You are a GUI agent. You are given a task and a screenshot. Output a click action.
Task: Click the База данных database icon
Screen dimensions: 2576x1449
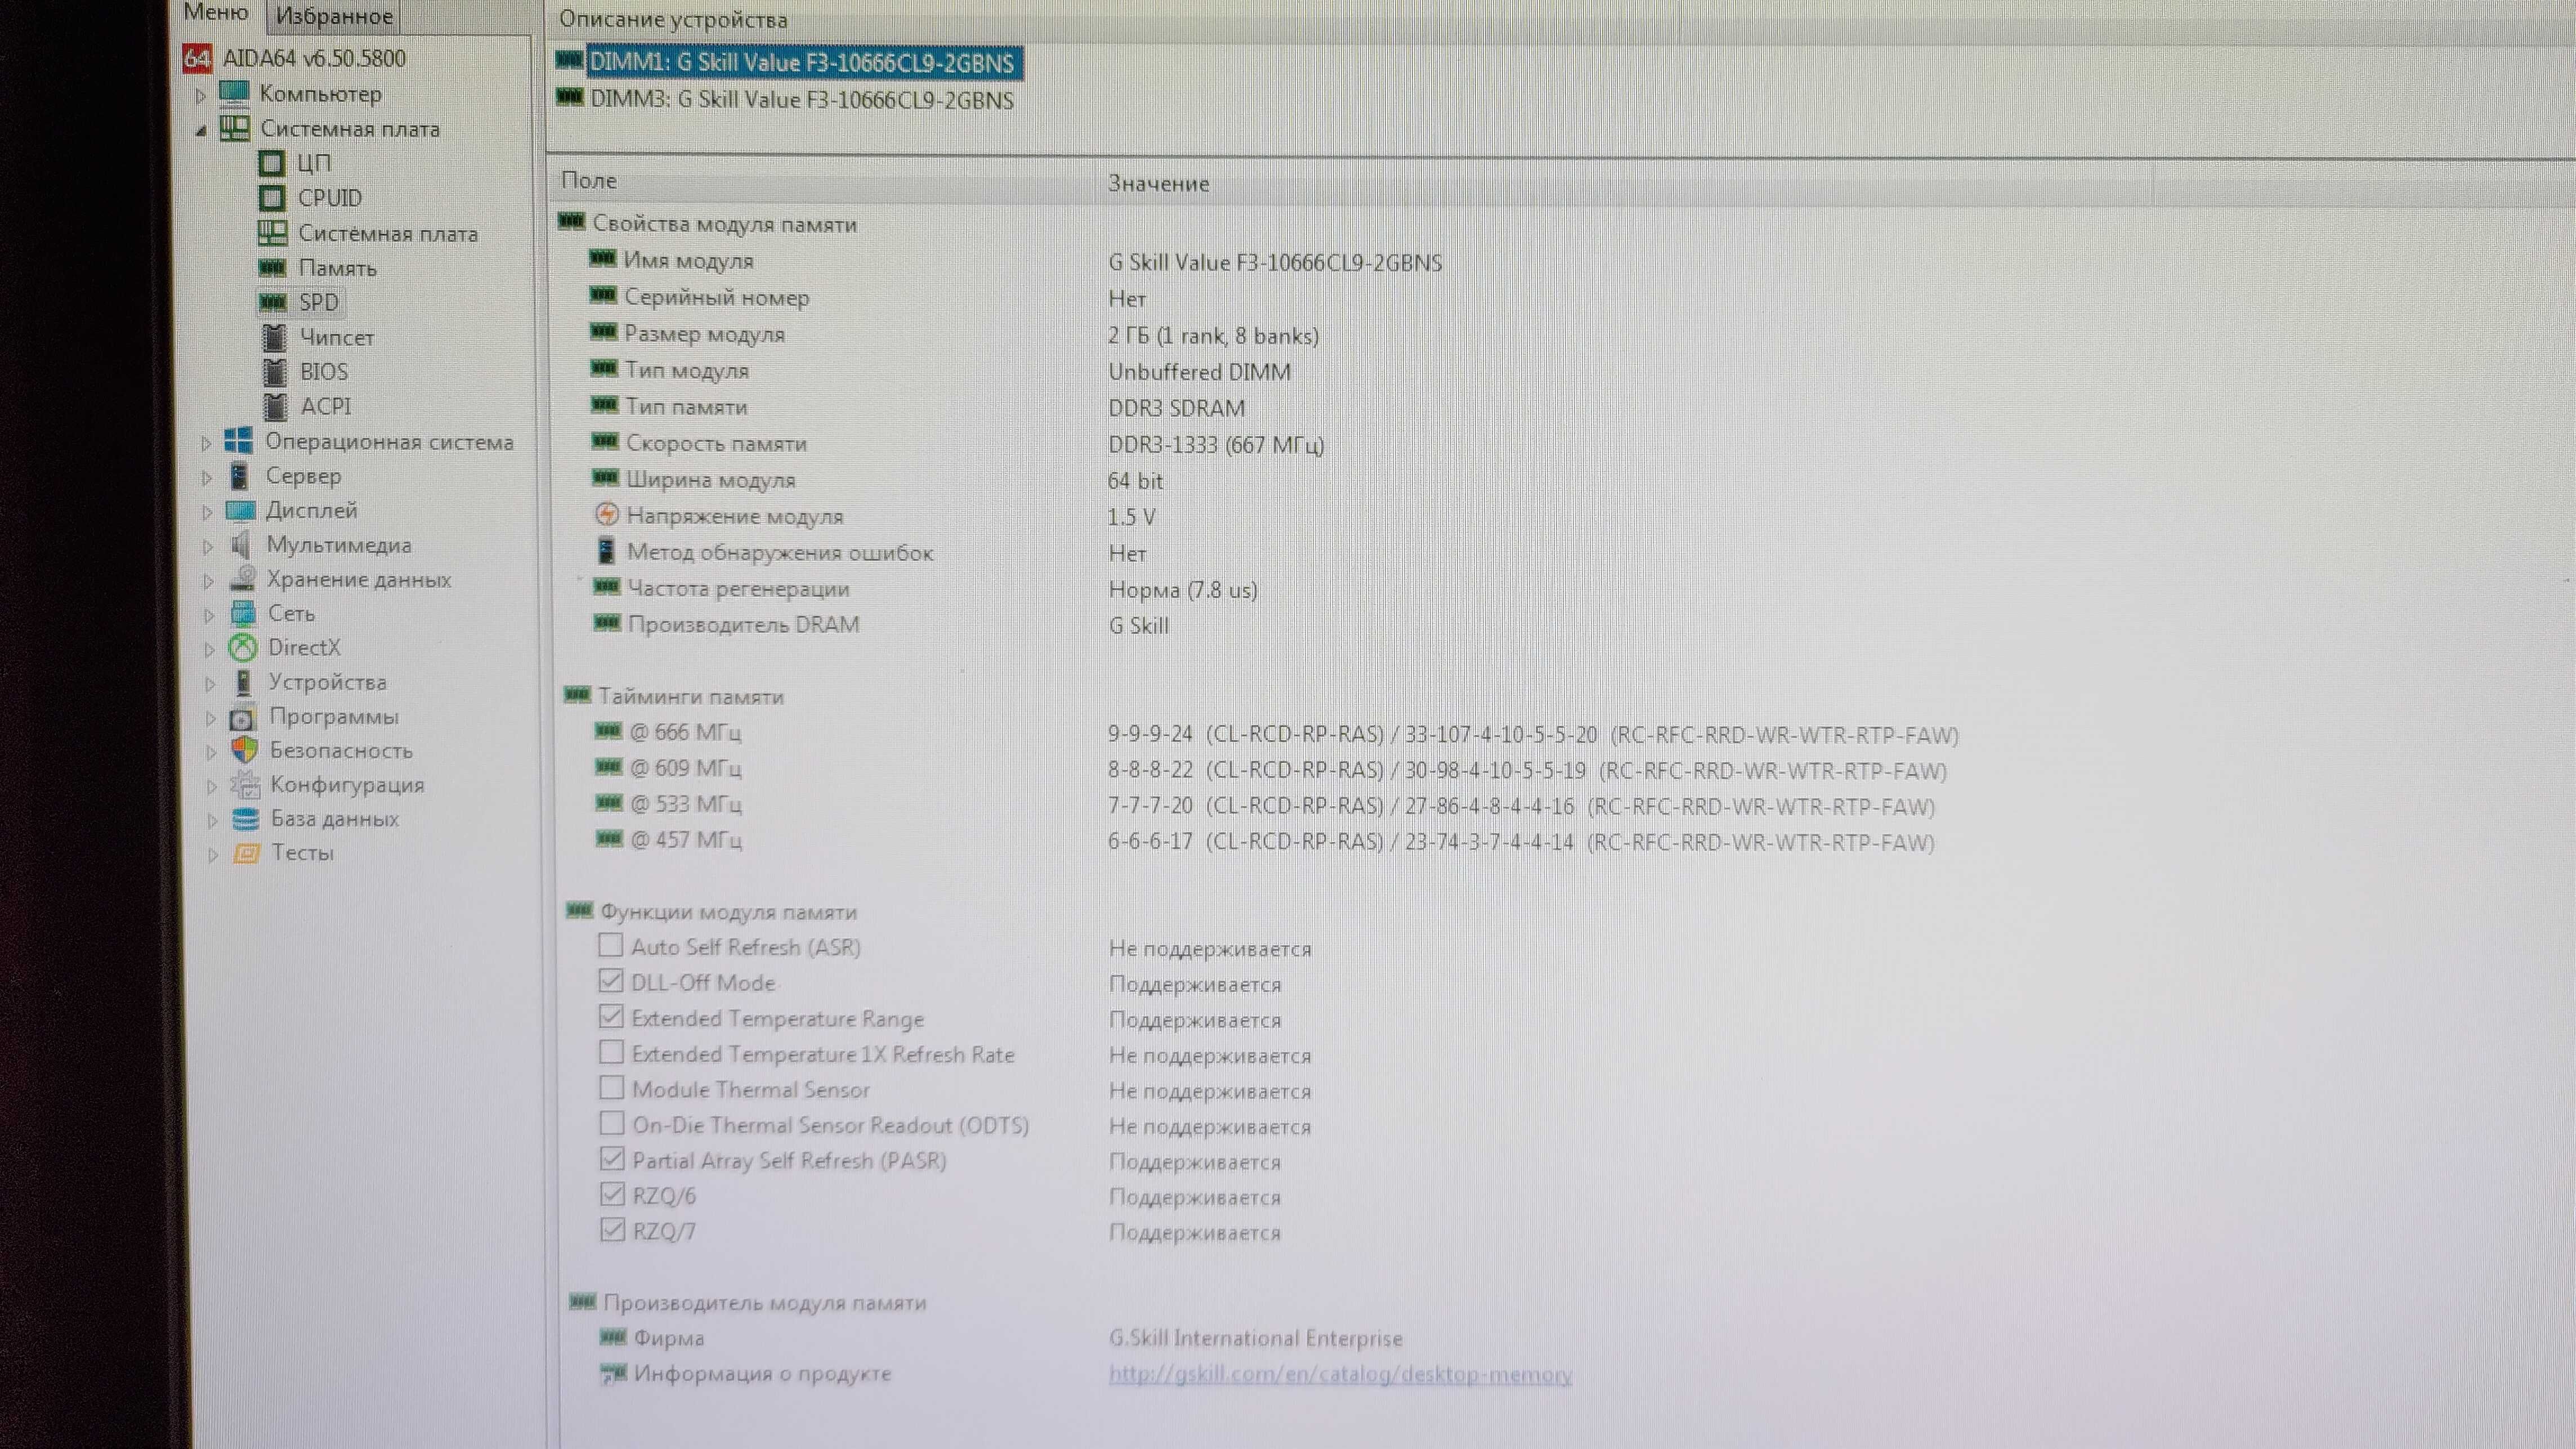245,820
